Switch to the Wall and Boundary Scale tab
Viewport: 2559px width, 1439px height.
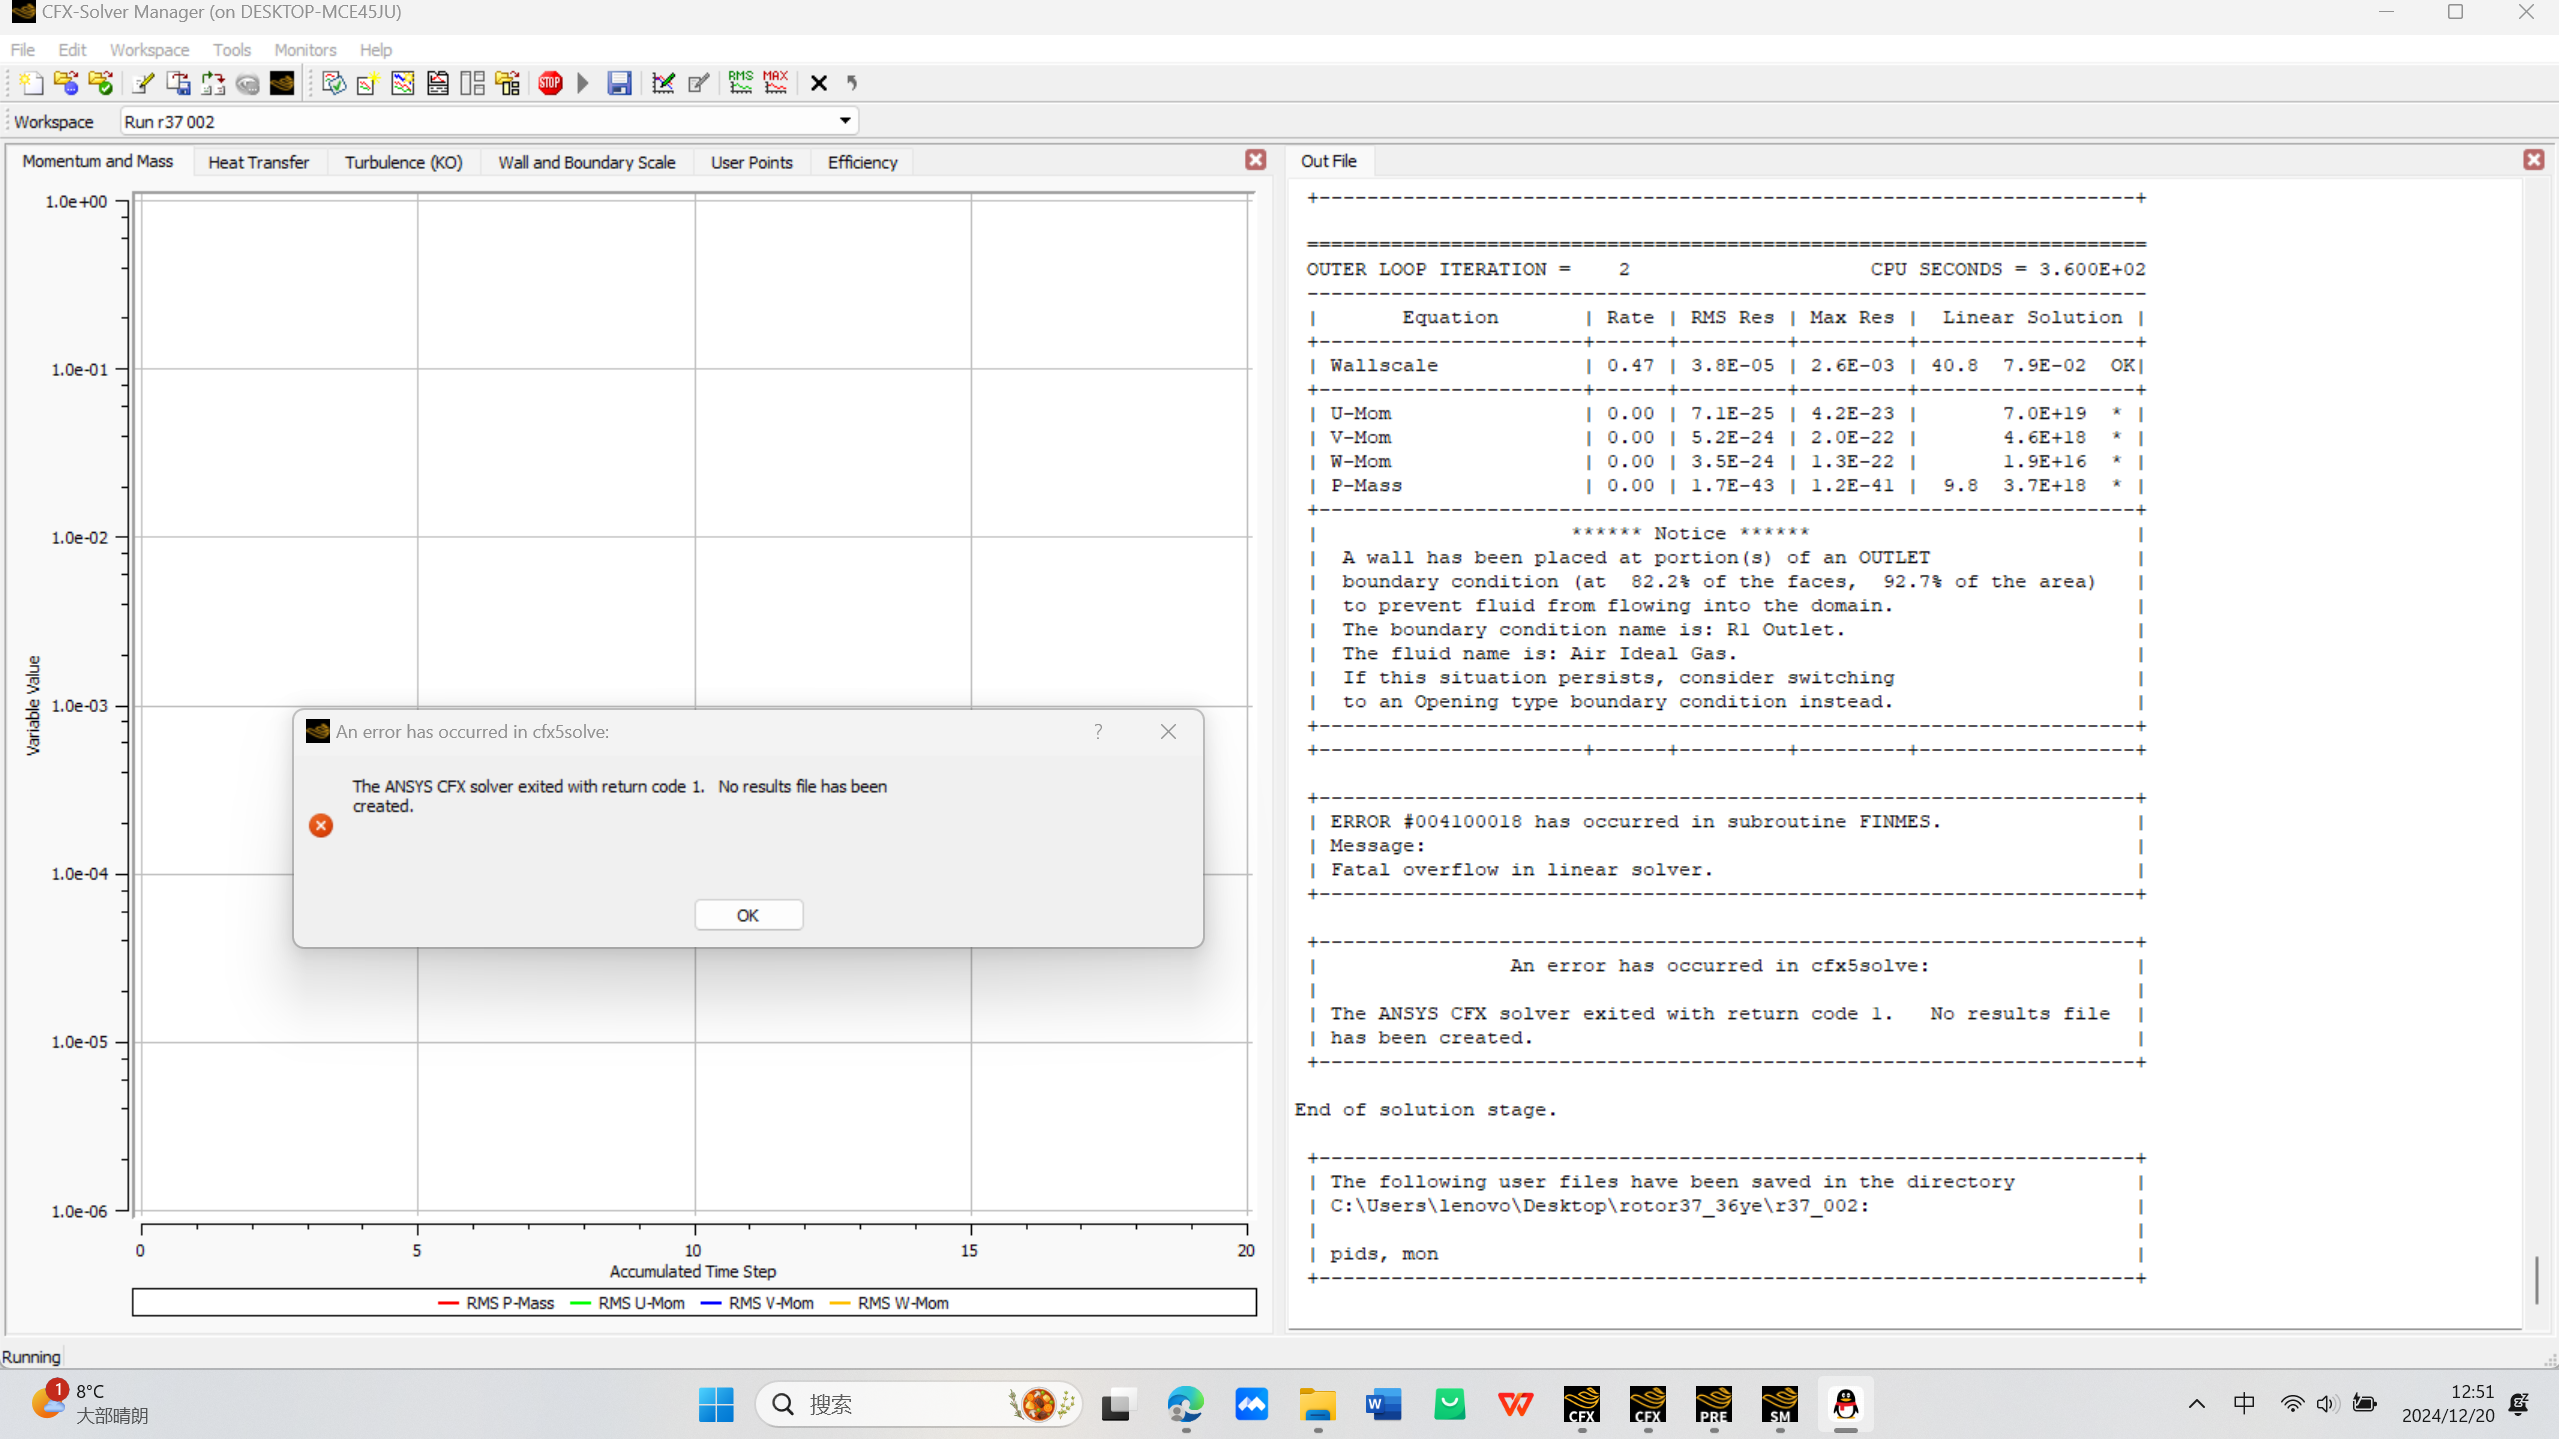[586, 162]
